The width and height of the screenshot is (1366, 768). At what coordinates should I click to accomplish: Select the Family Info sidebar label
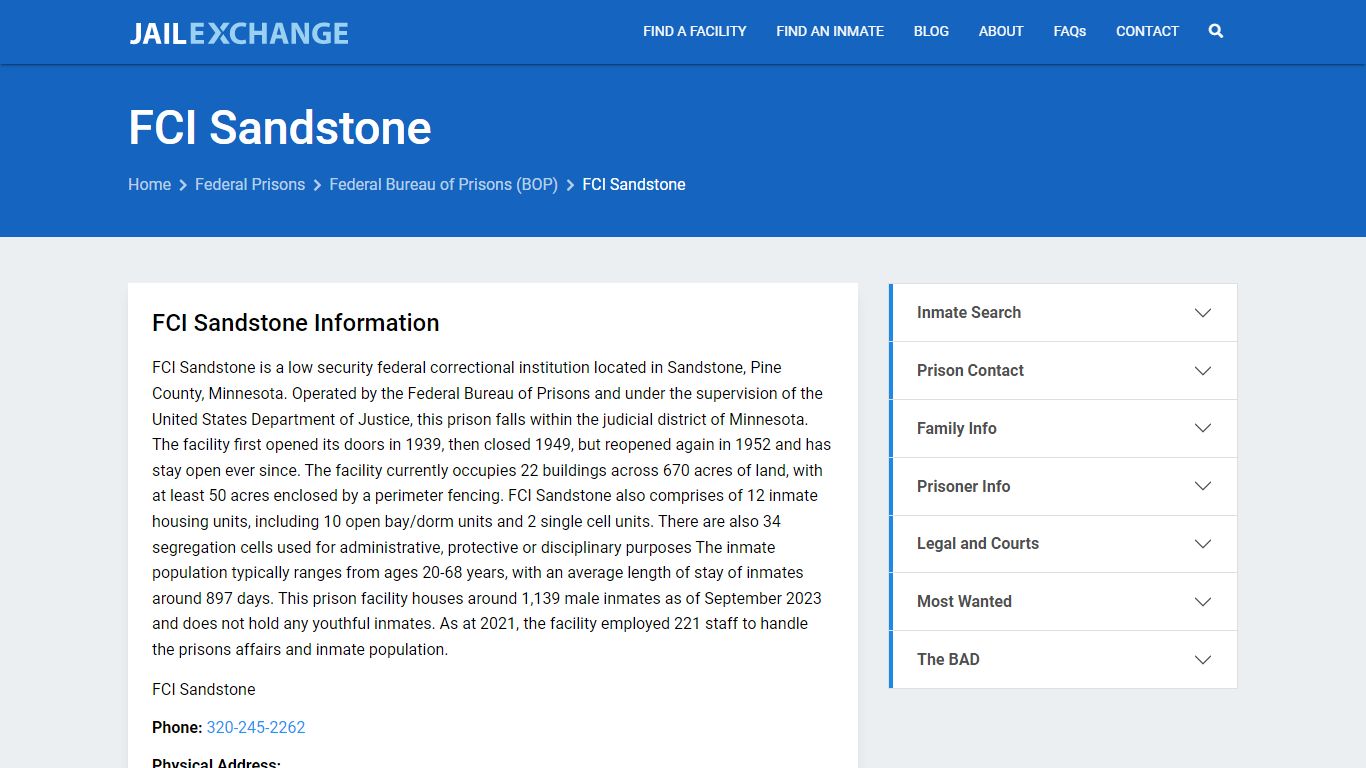coord(957,428)
